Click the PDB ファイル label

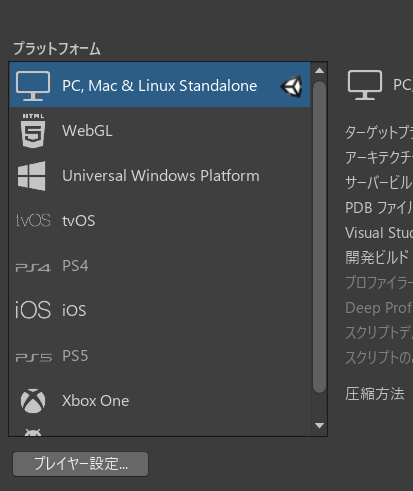tap(379, 208)
